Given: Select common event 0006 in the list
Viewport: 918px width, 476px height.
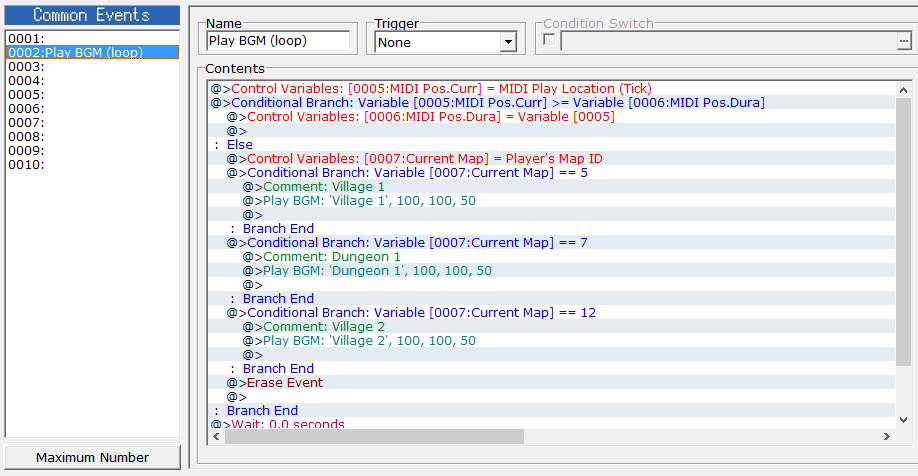Looking at the screenshot, I should coord(92,109).
